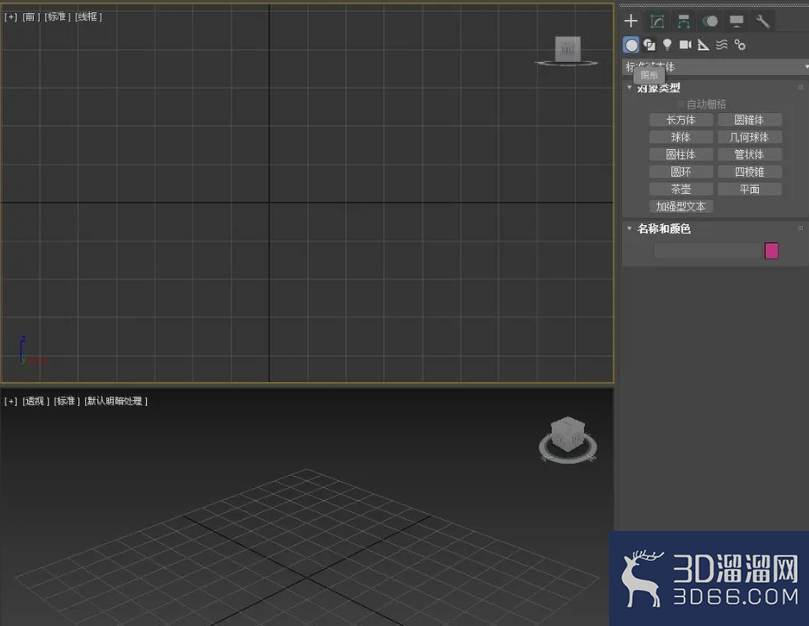Viewport: 809px width, 626px height.
Task: Open the [默认明暗处理] shading menu
Action: coord(116,401)
